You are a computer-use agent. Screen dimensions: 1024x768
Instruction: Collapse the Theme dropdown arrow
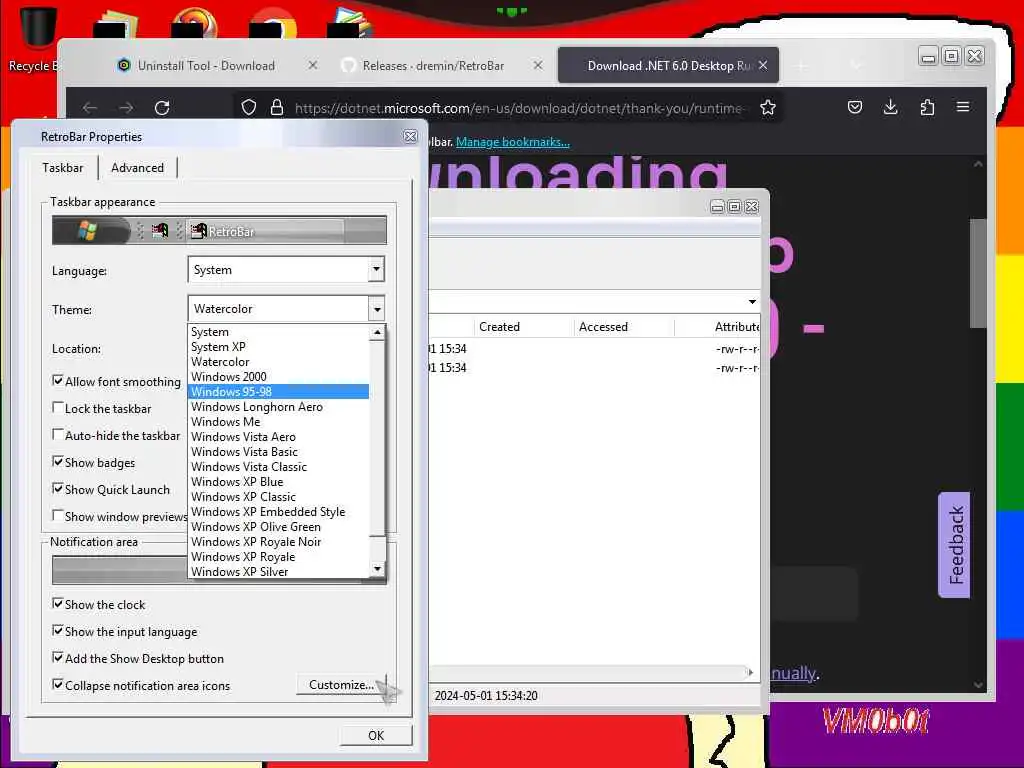(x=376, y=309)
